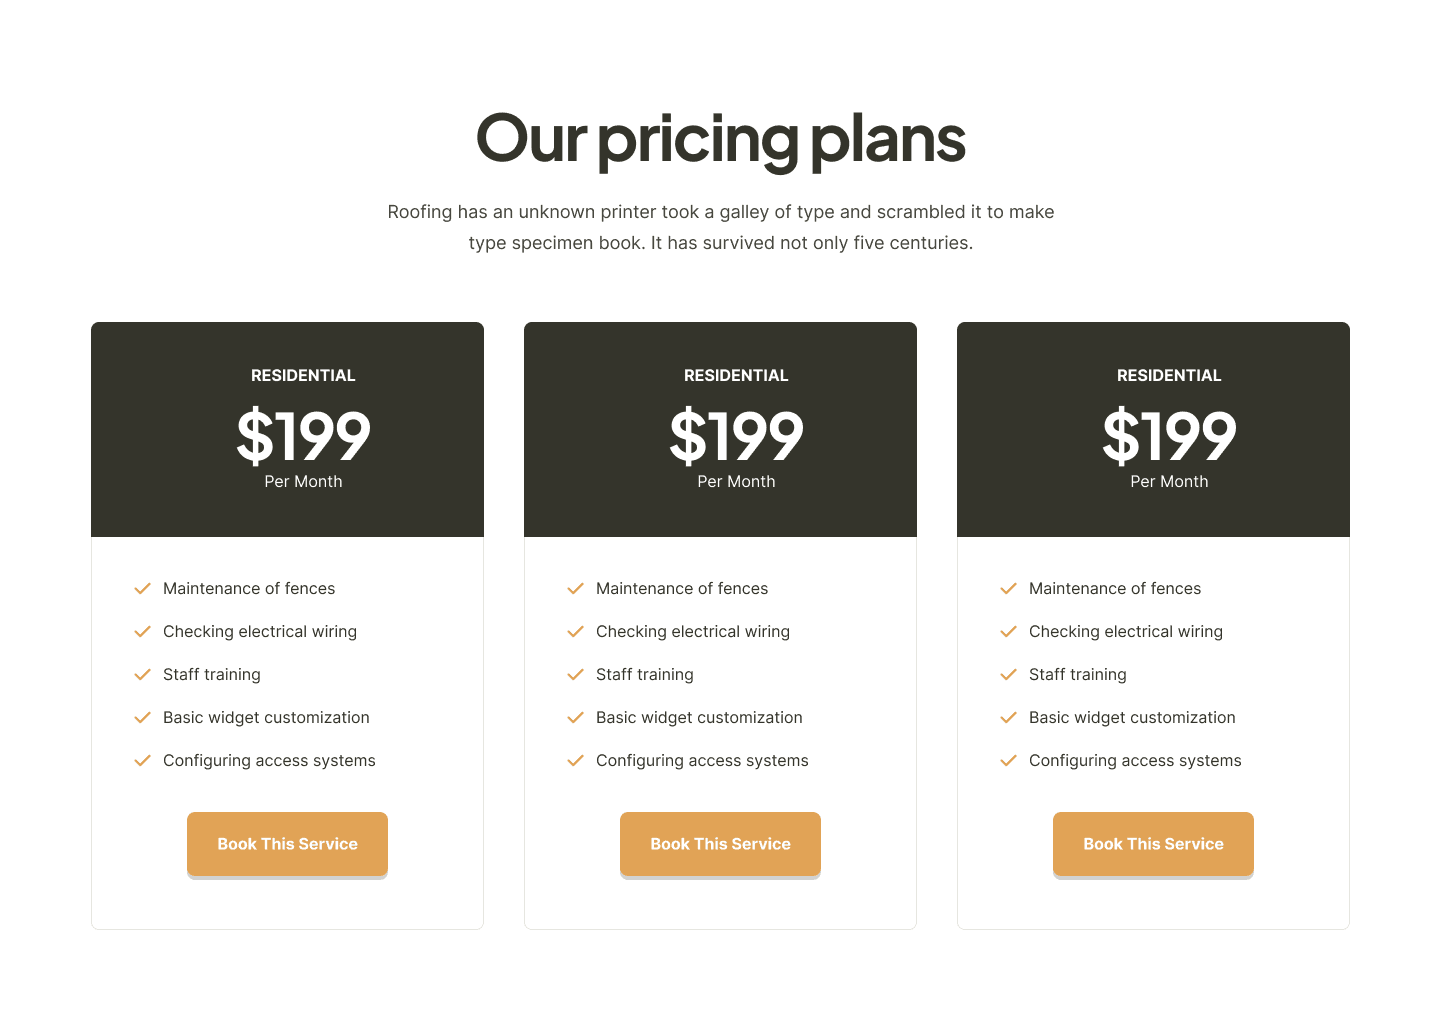Click the checkmark beside Checking electrical wiring in first card
Image resolution: width=1440 pixels, height=1028 pixels.
click(x=143, y=632)
